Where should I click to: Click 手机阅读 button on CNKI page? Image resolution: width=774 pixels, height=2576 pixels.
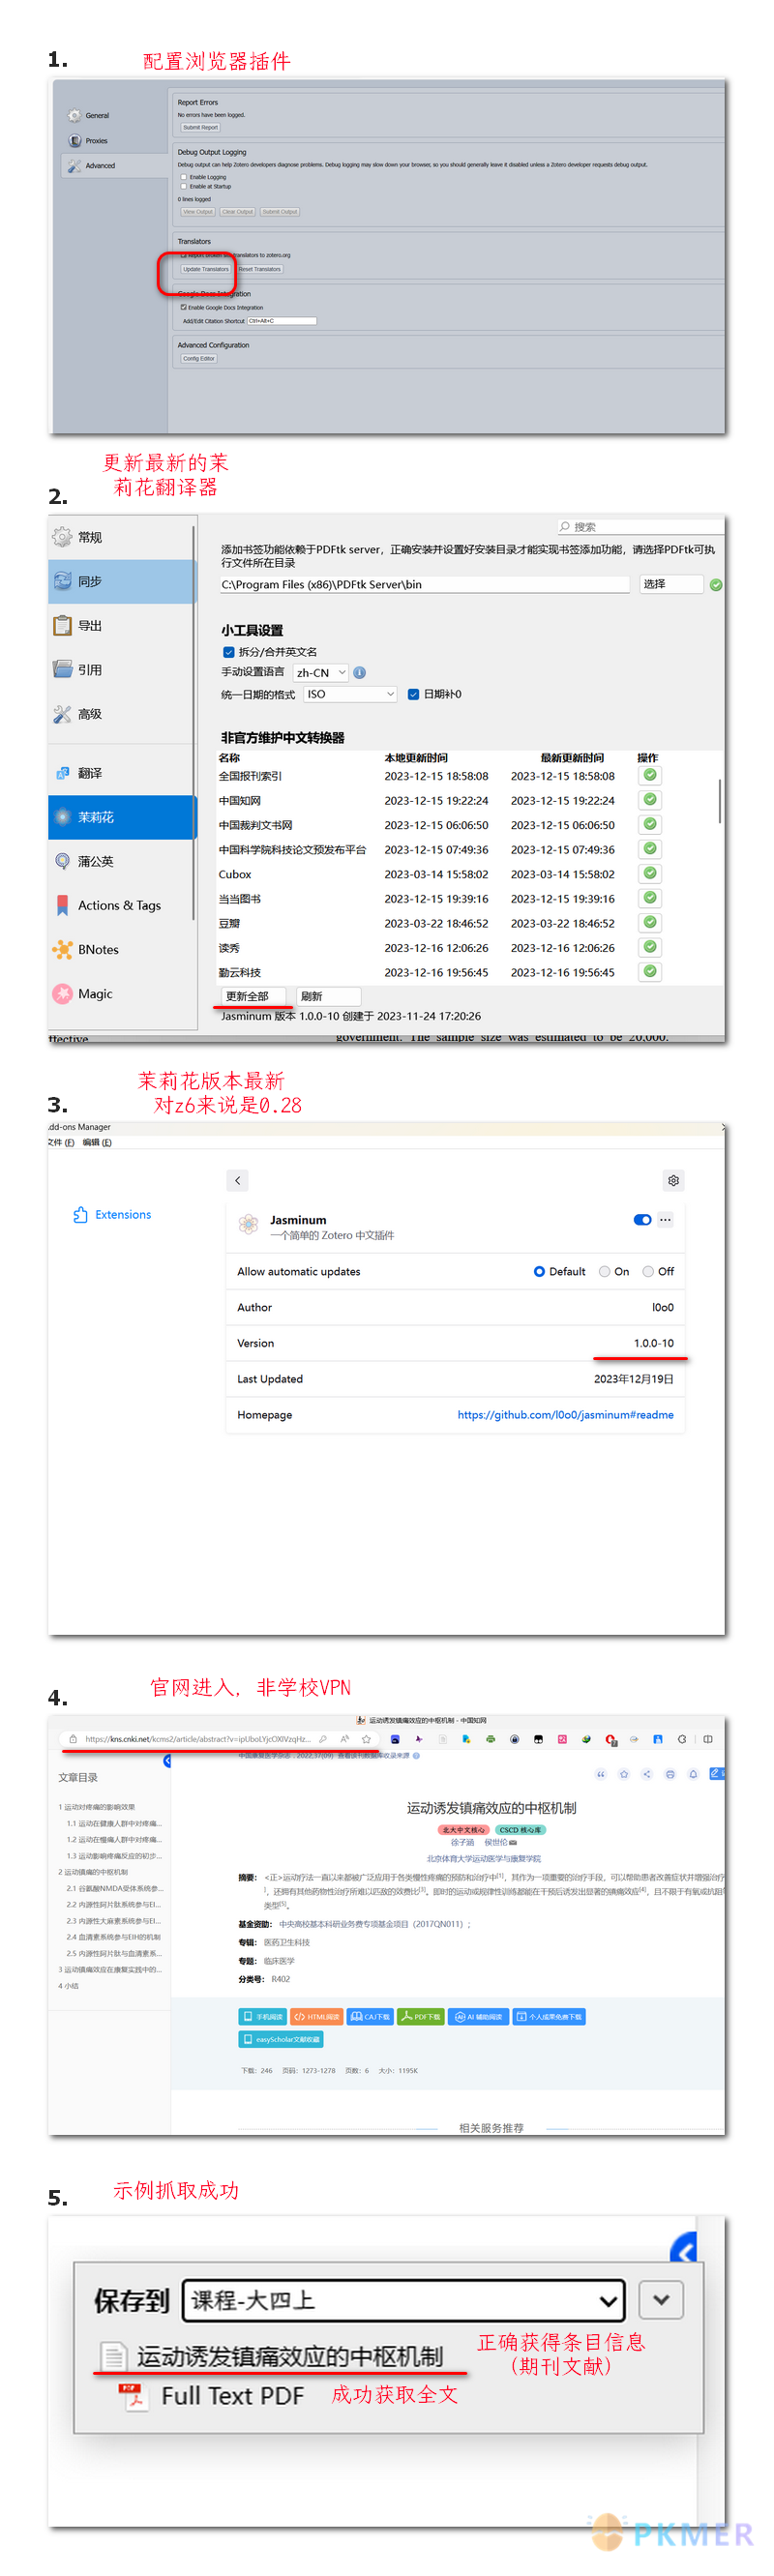pyautogui.click(x=263, y=2017)
